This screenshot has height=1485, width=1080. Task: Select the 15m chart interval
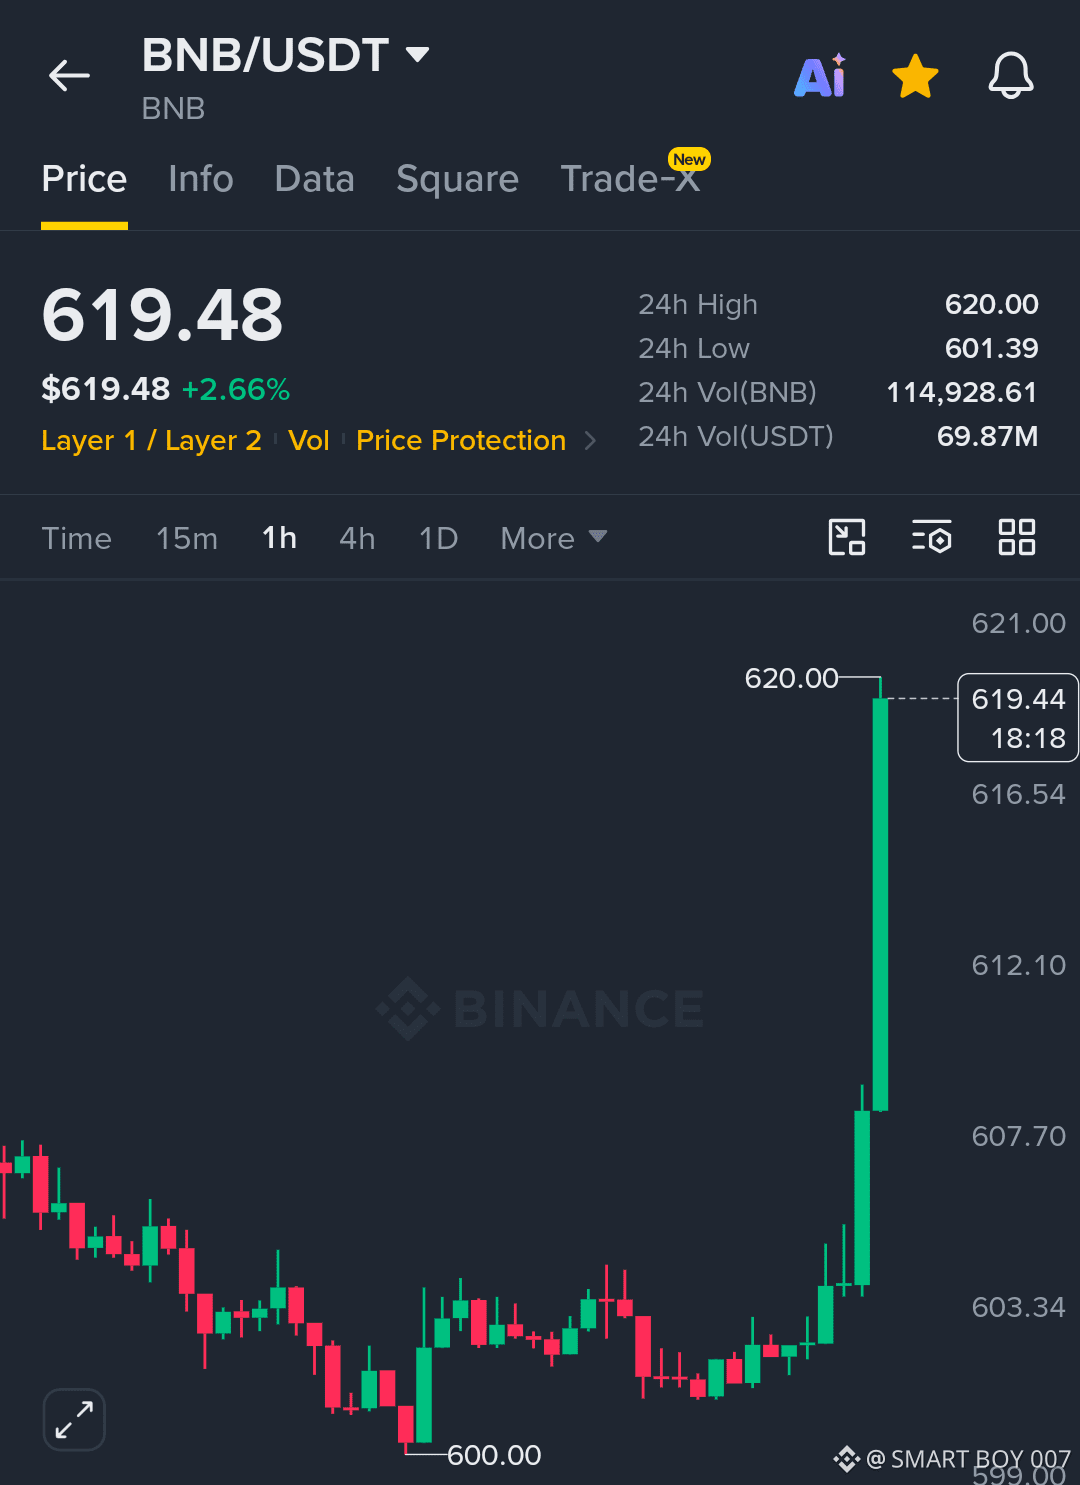[186, 539]
